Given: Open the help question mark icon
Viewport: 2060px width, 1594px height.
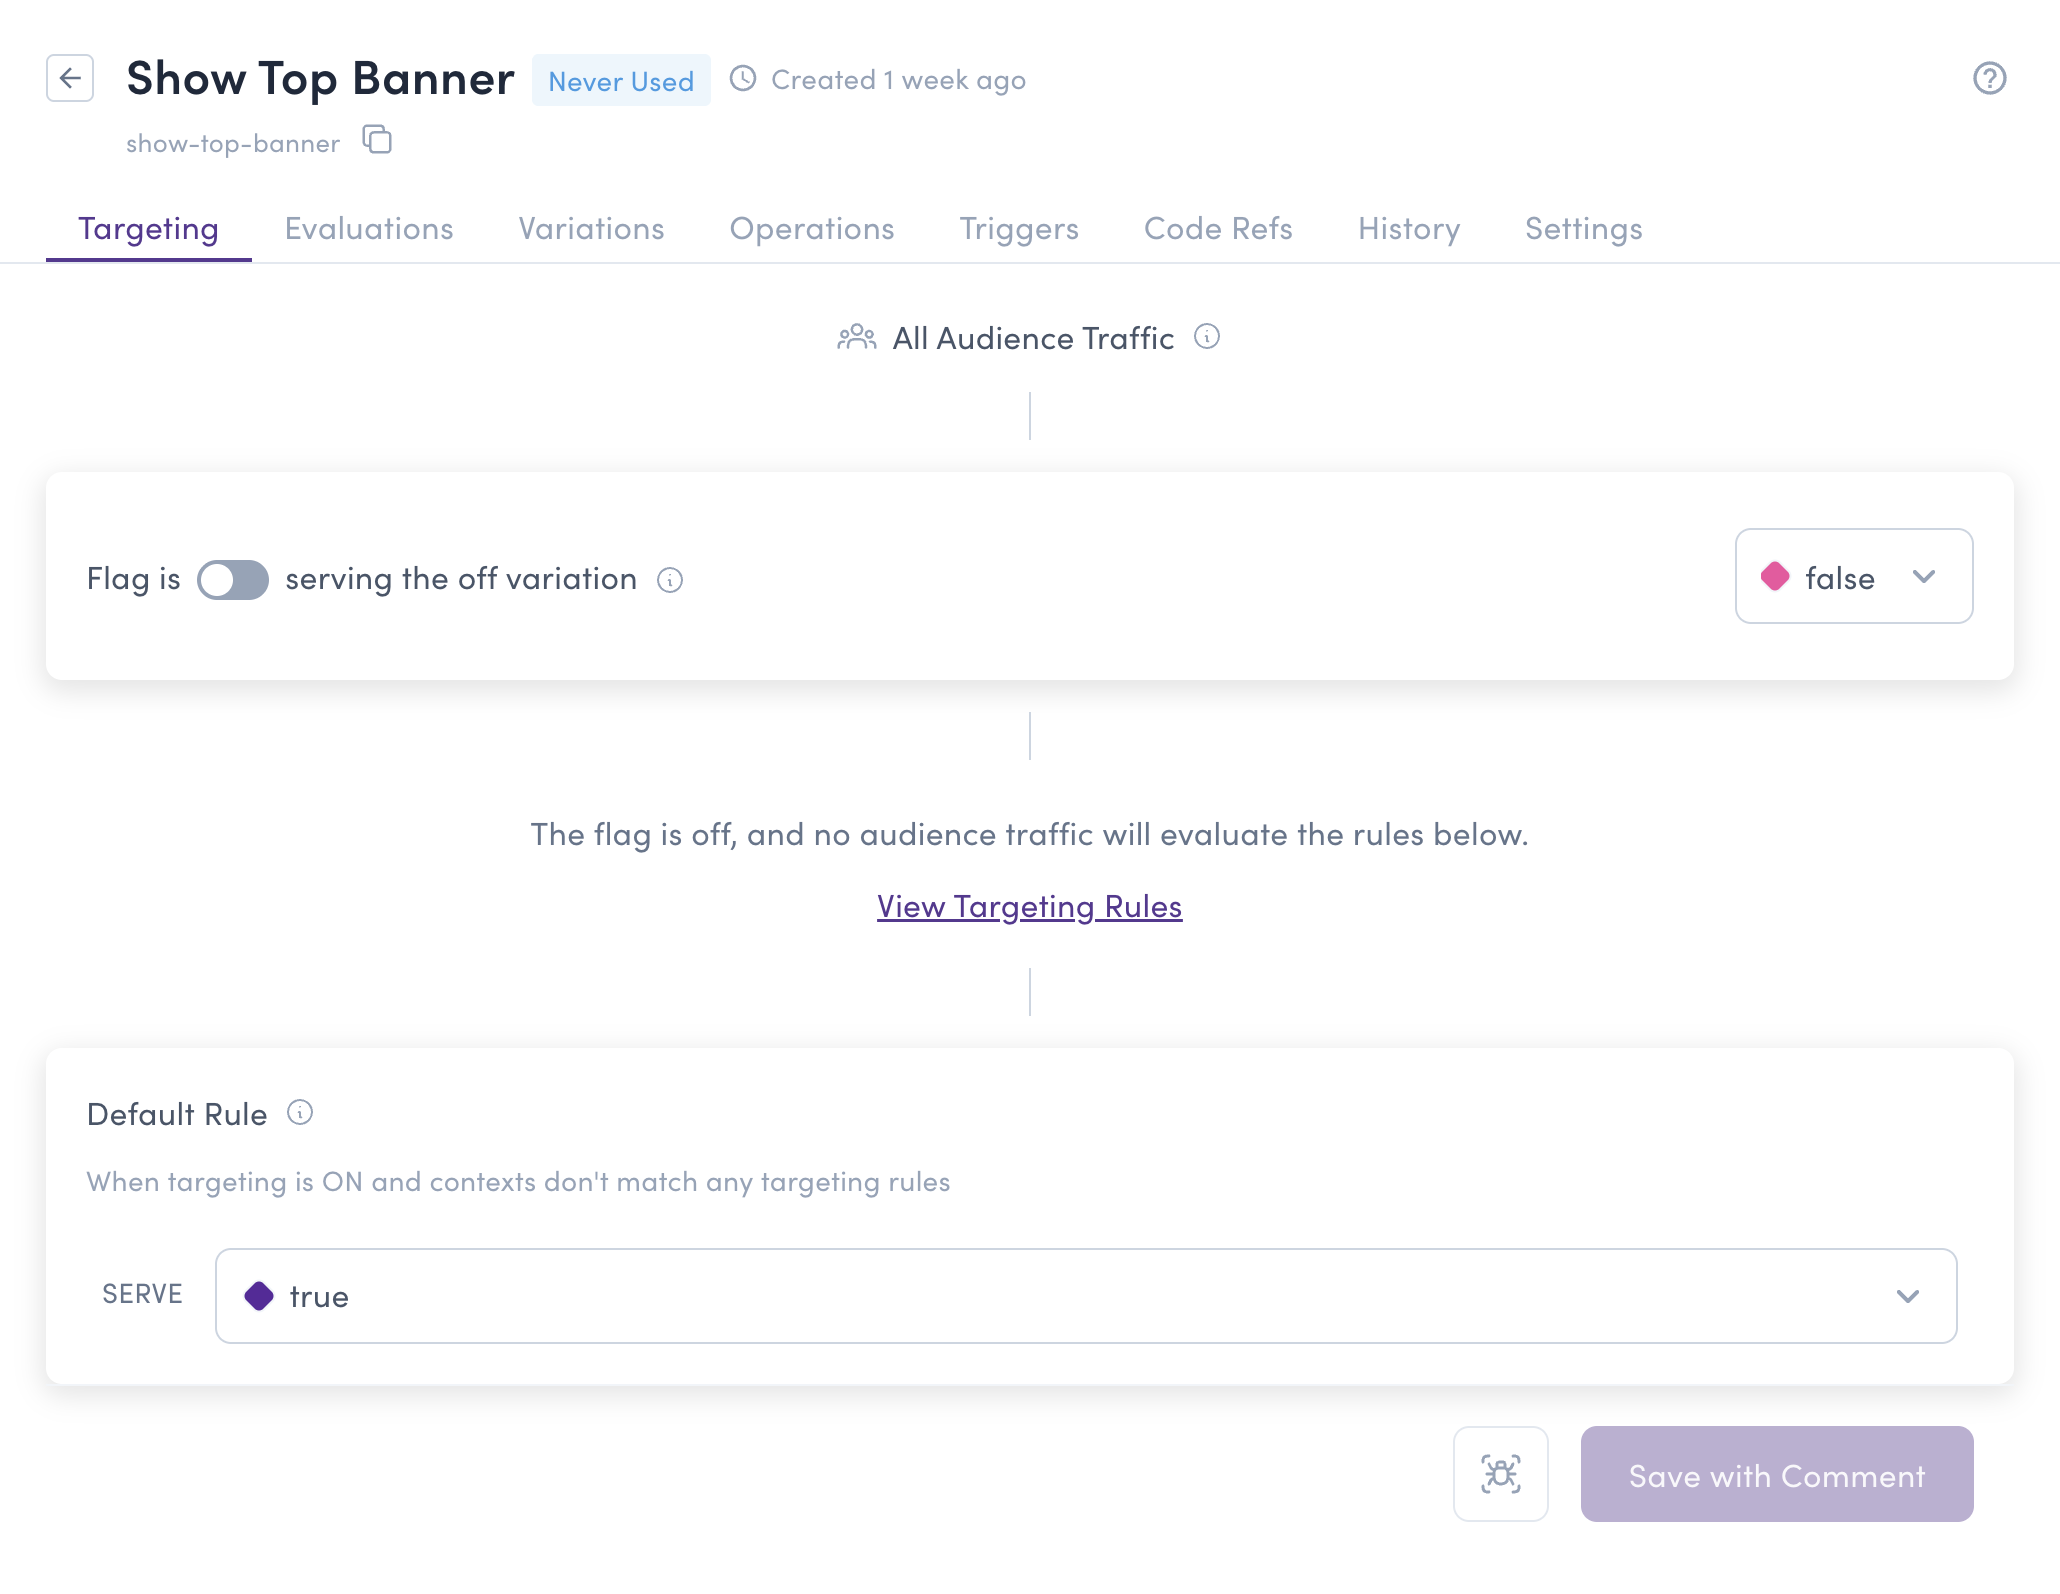Looking at the screenshot, I should [x=1989, y=78].
